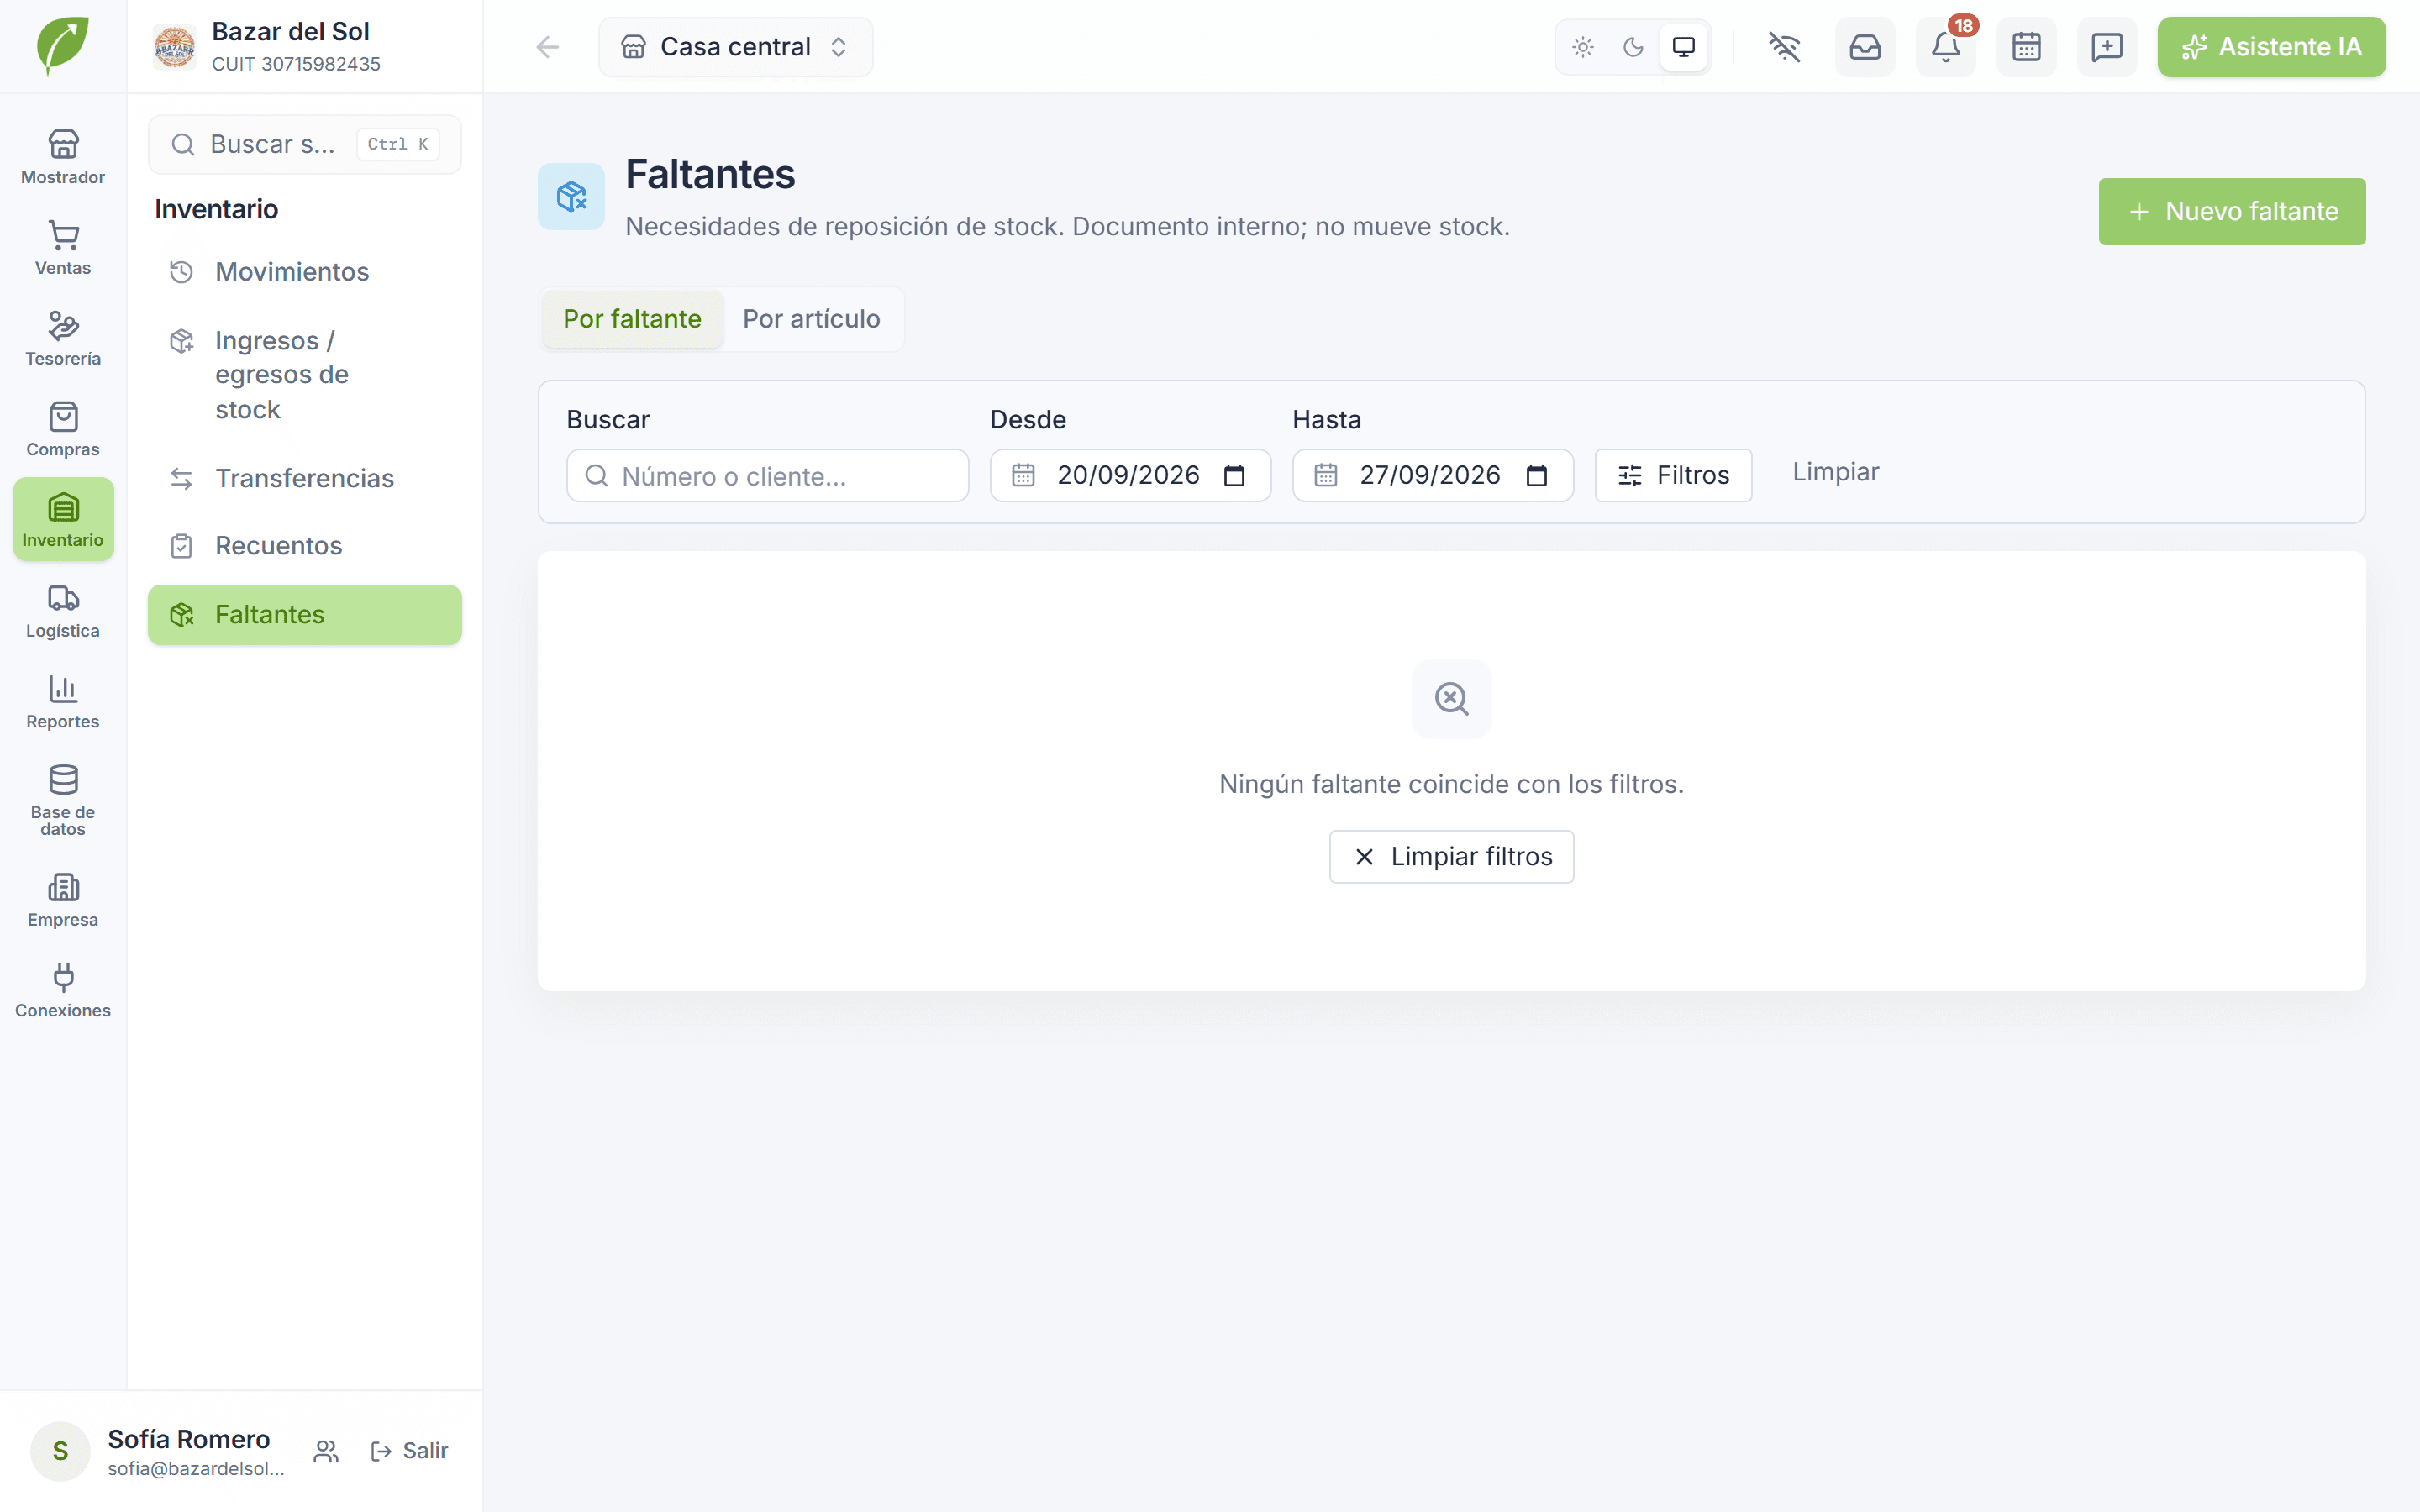Open the inbox tray icon
This screenshot has width=2420, height=1512.
click(1865, 47)
